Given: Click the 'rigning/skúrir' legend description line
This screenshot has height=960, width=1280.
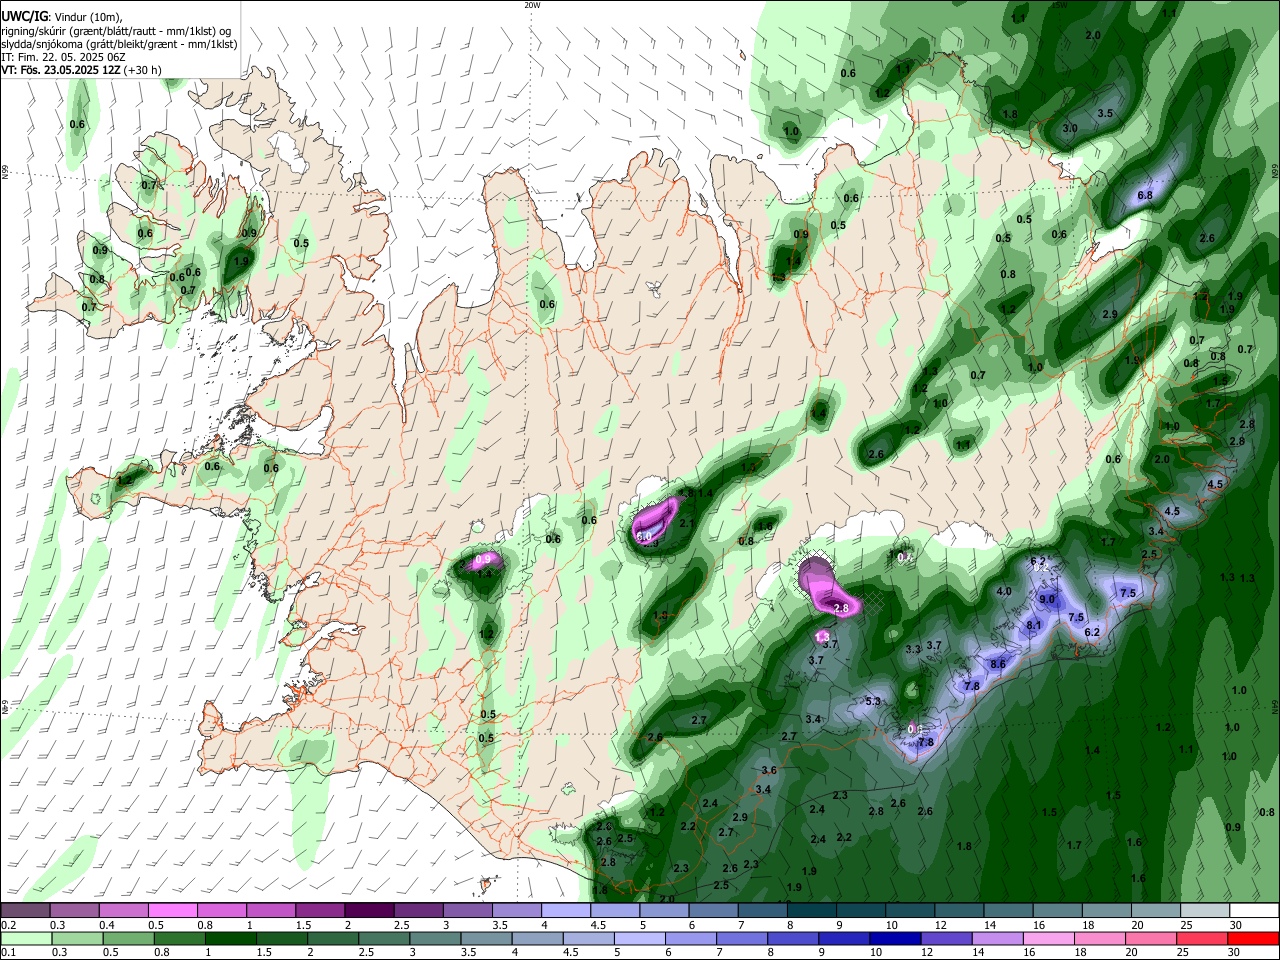Looking at the screenshot, I should (116, 31).
